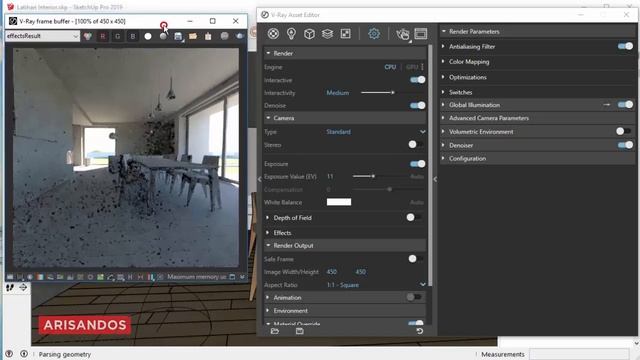Revert to default settings arrow icon
Image resolution: width=640 pixels, height=360 pixels.
[x=420, y=331]
